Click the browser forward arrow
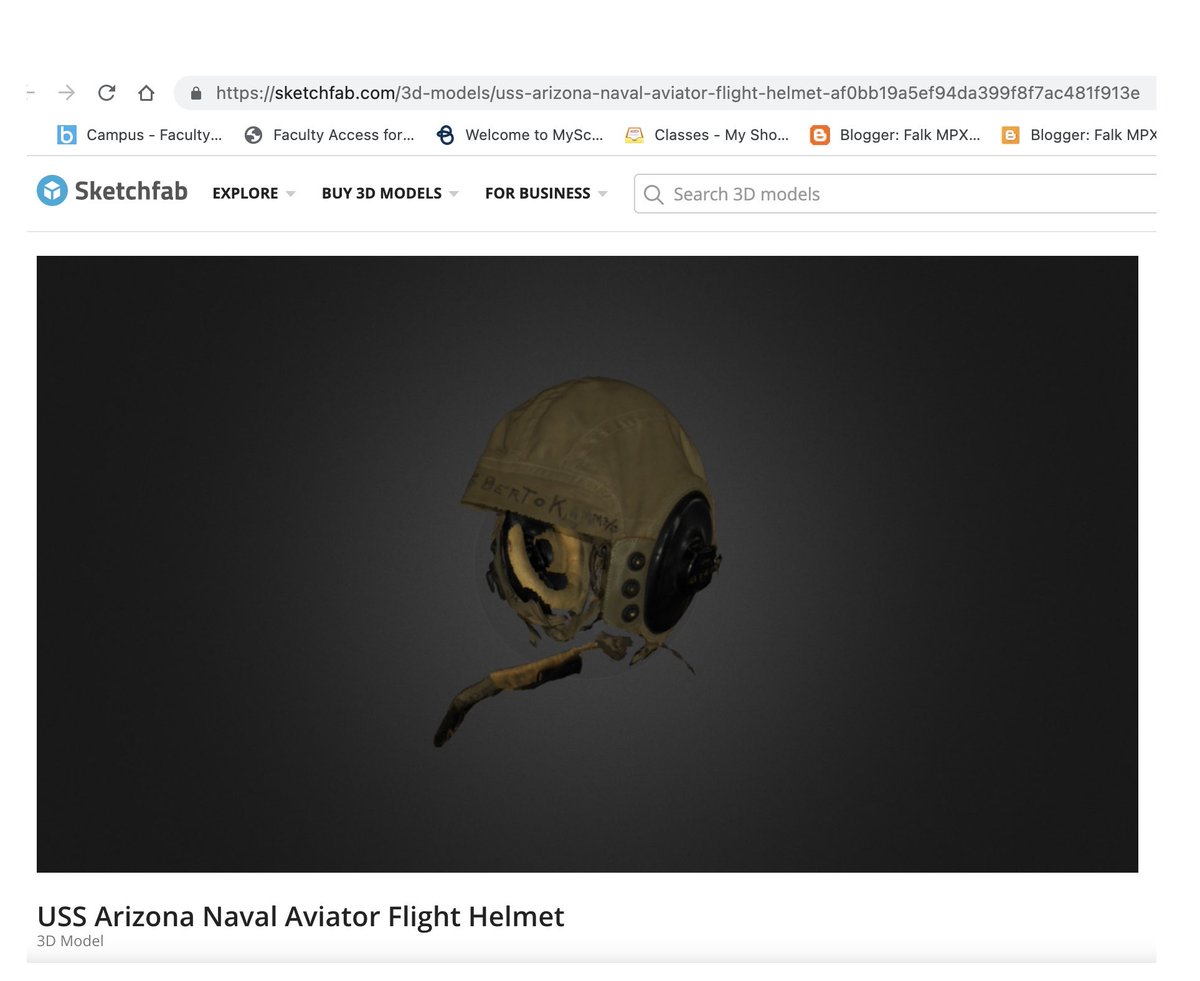Image resolution: width=1200 pixels, height=981 pixels. [x=66, y=93]
